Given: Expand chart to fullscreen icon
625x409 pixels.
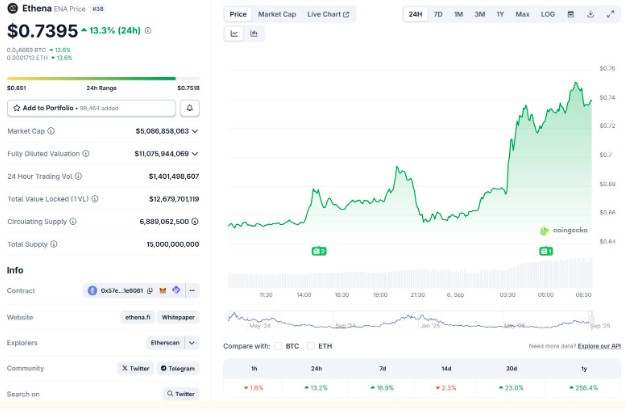Looking at the screenshot, I should 610,14.
